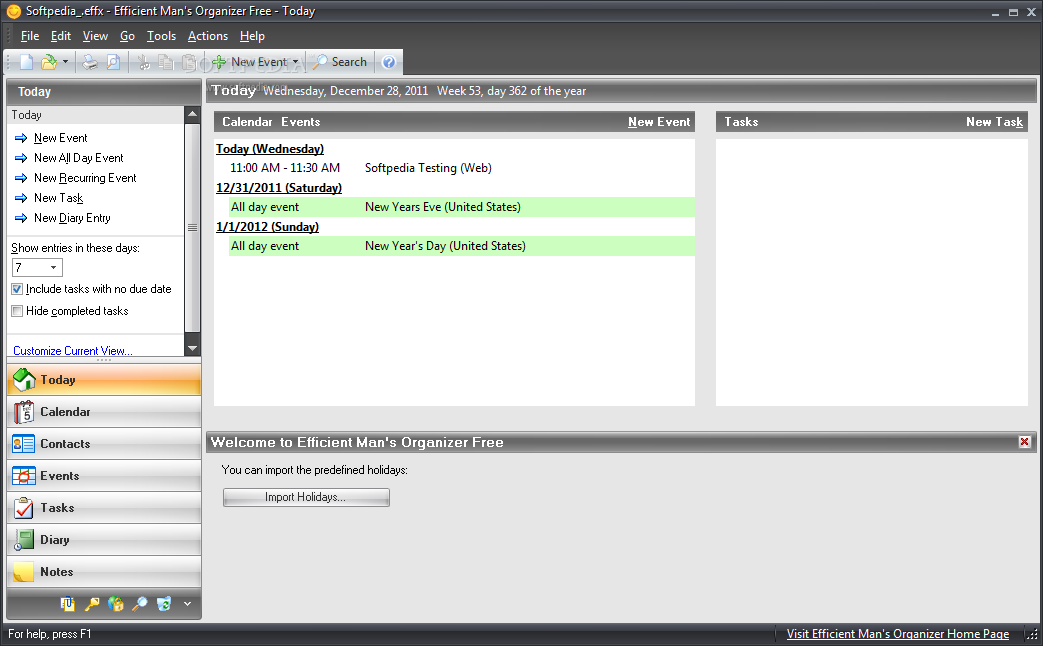1043x646 pixels.
Task: Click New Recurring Event in side panel
Action: click(85, 178)
